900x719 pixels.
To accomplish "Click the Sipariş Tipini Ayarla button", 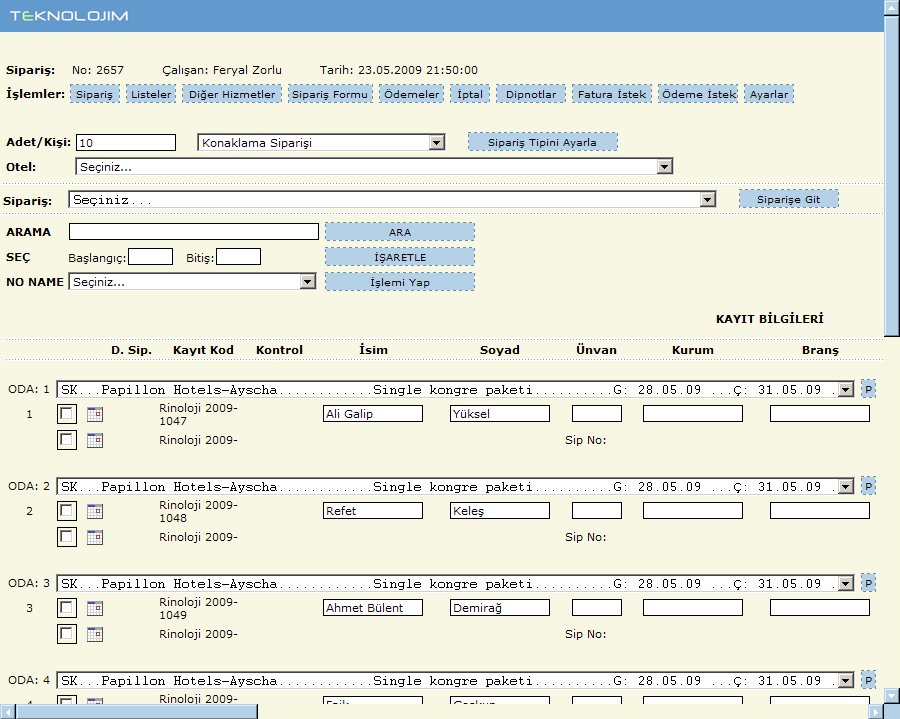I will point(542,142).
